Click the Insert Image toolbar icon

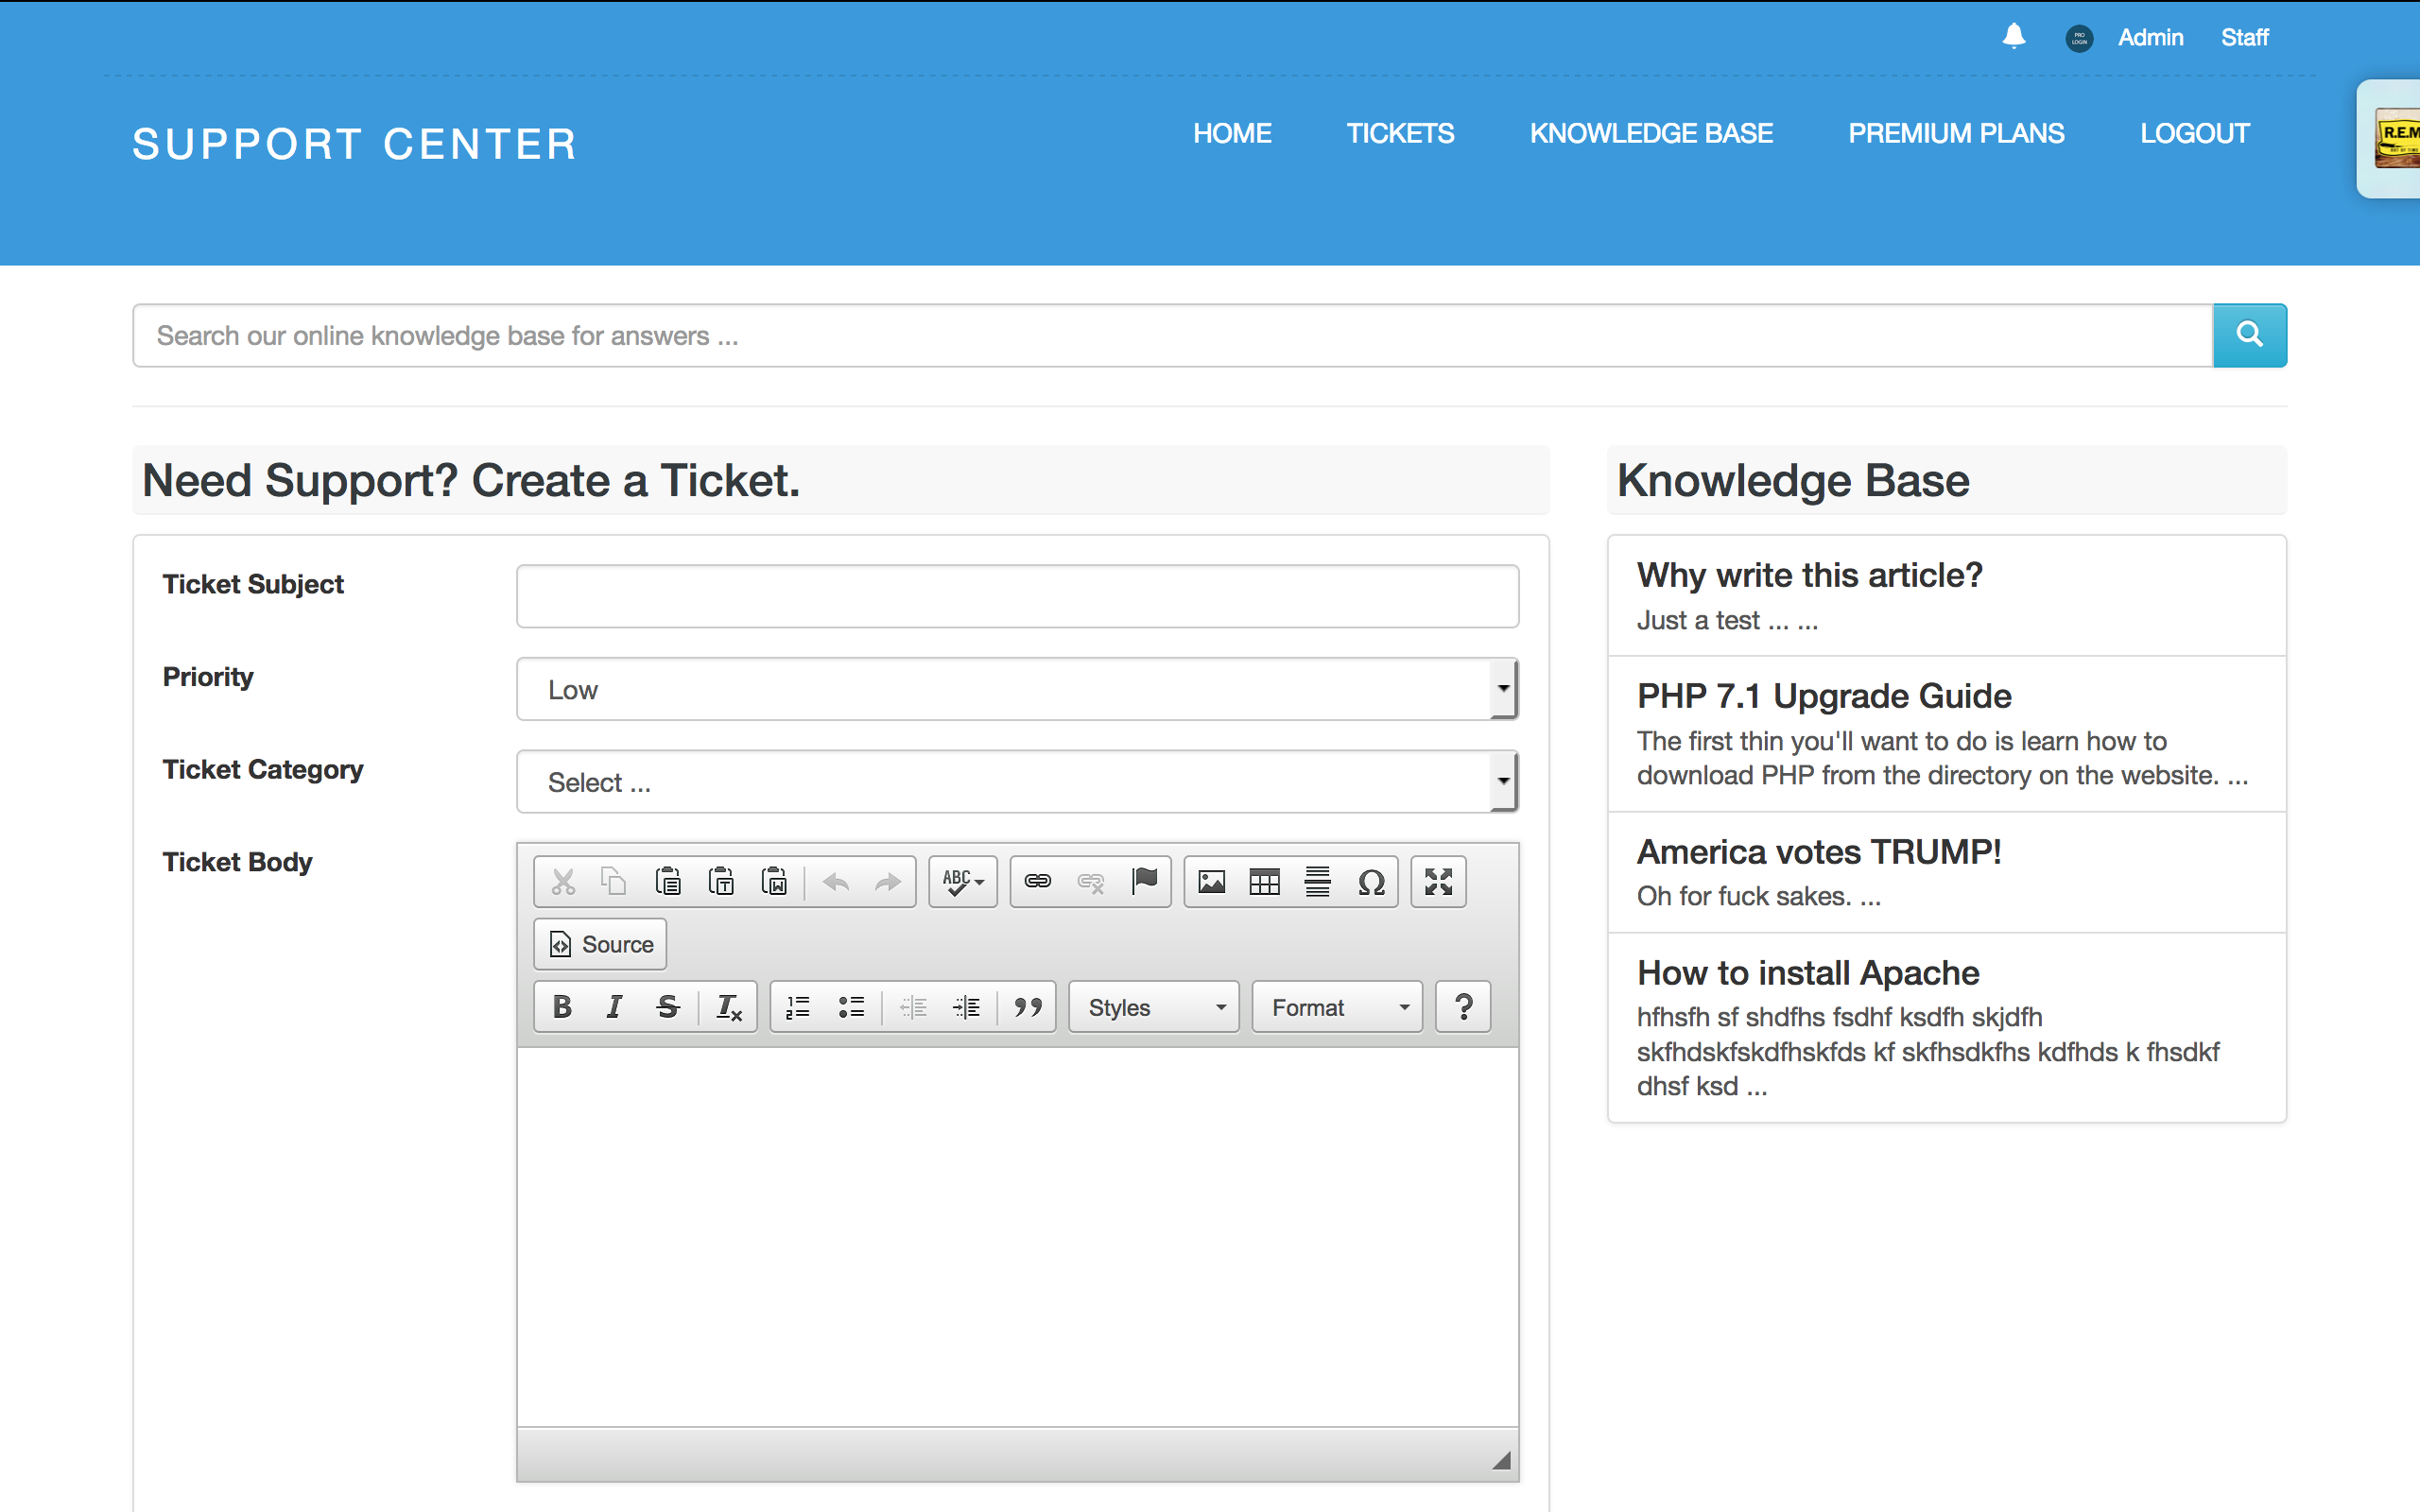coord(1211,881)
